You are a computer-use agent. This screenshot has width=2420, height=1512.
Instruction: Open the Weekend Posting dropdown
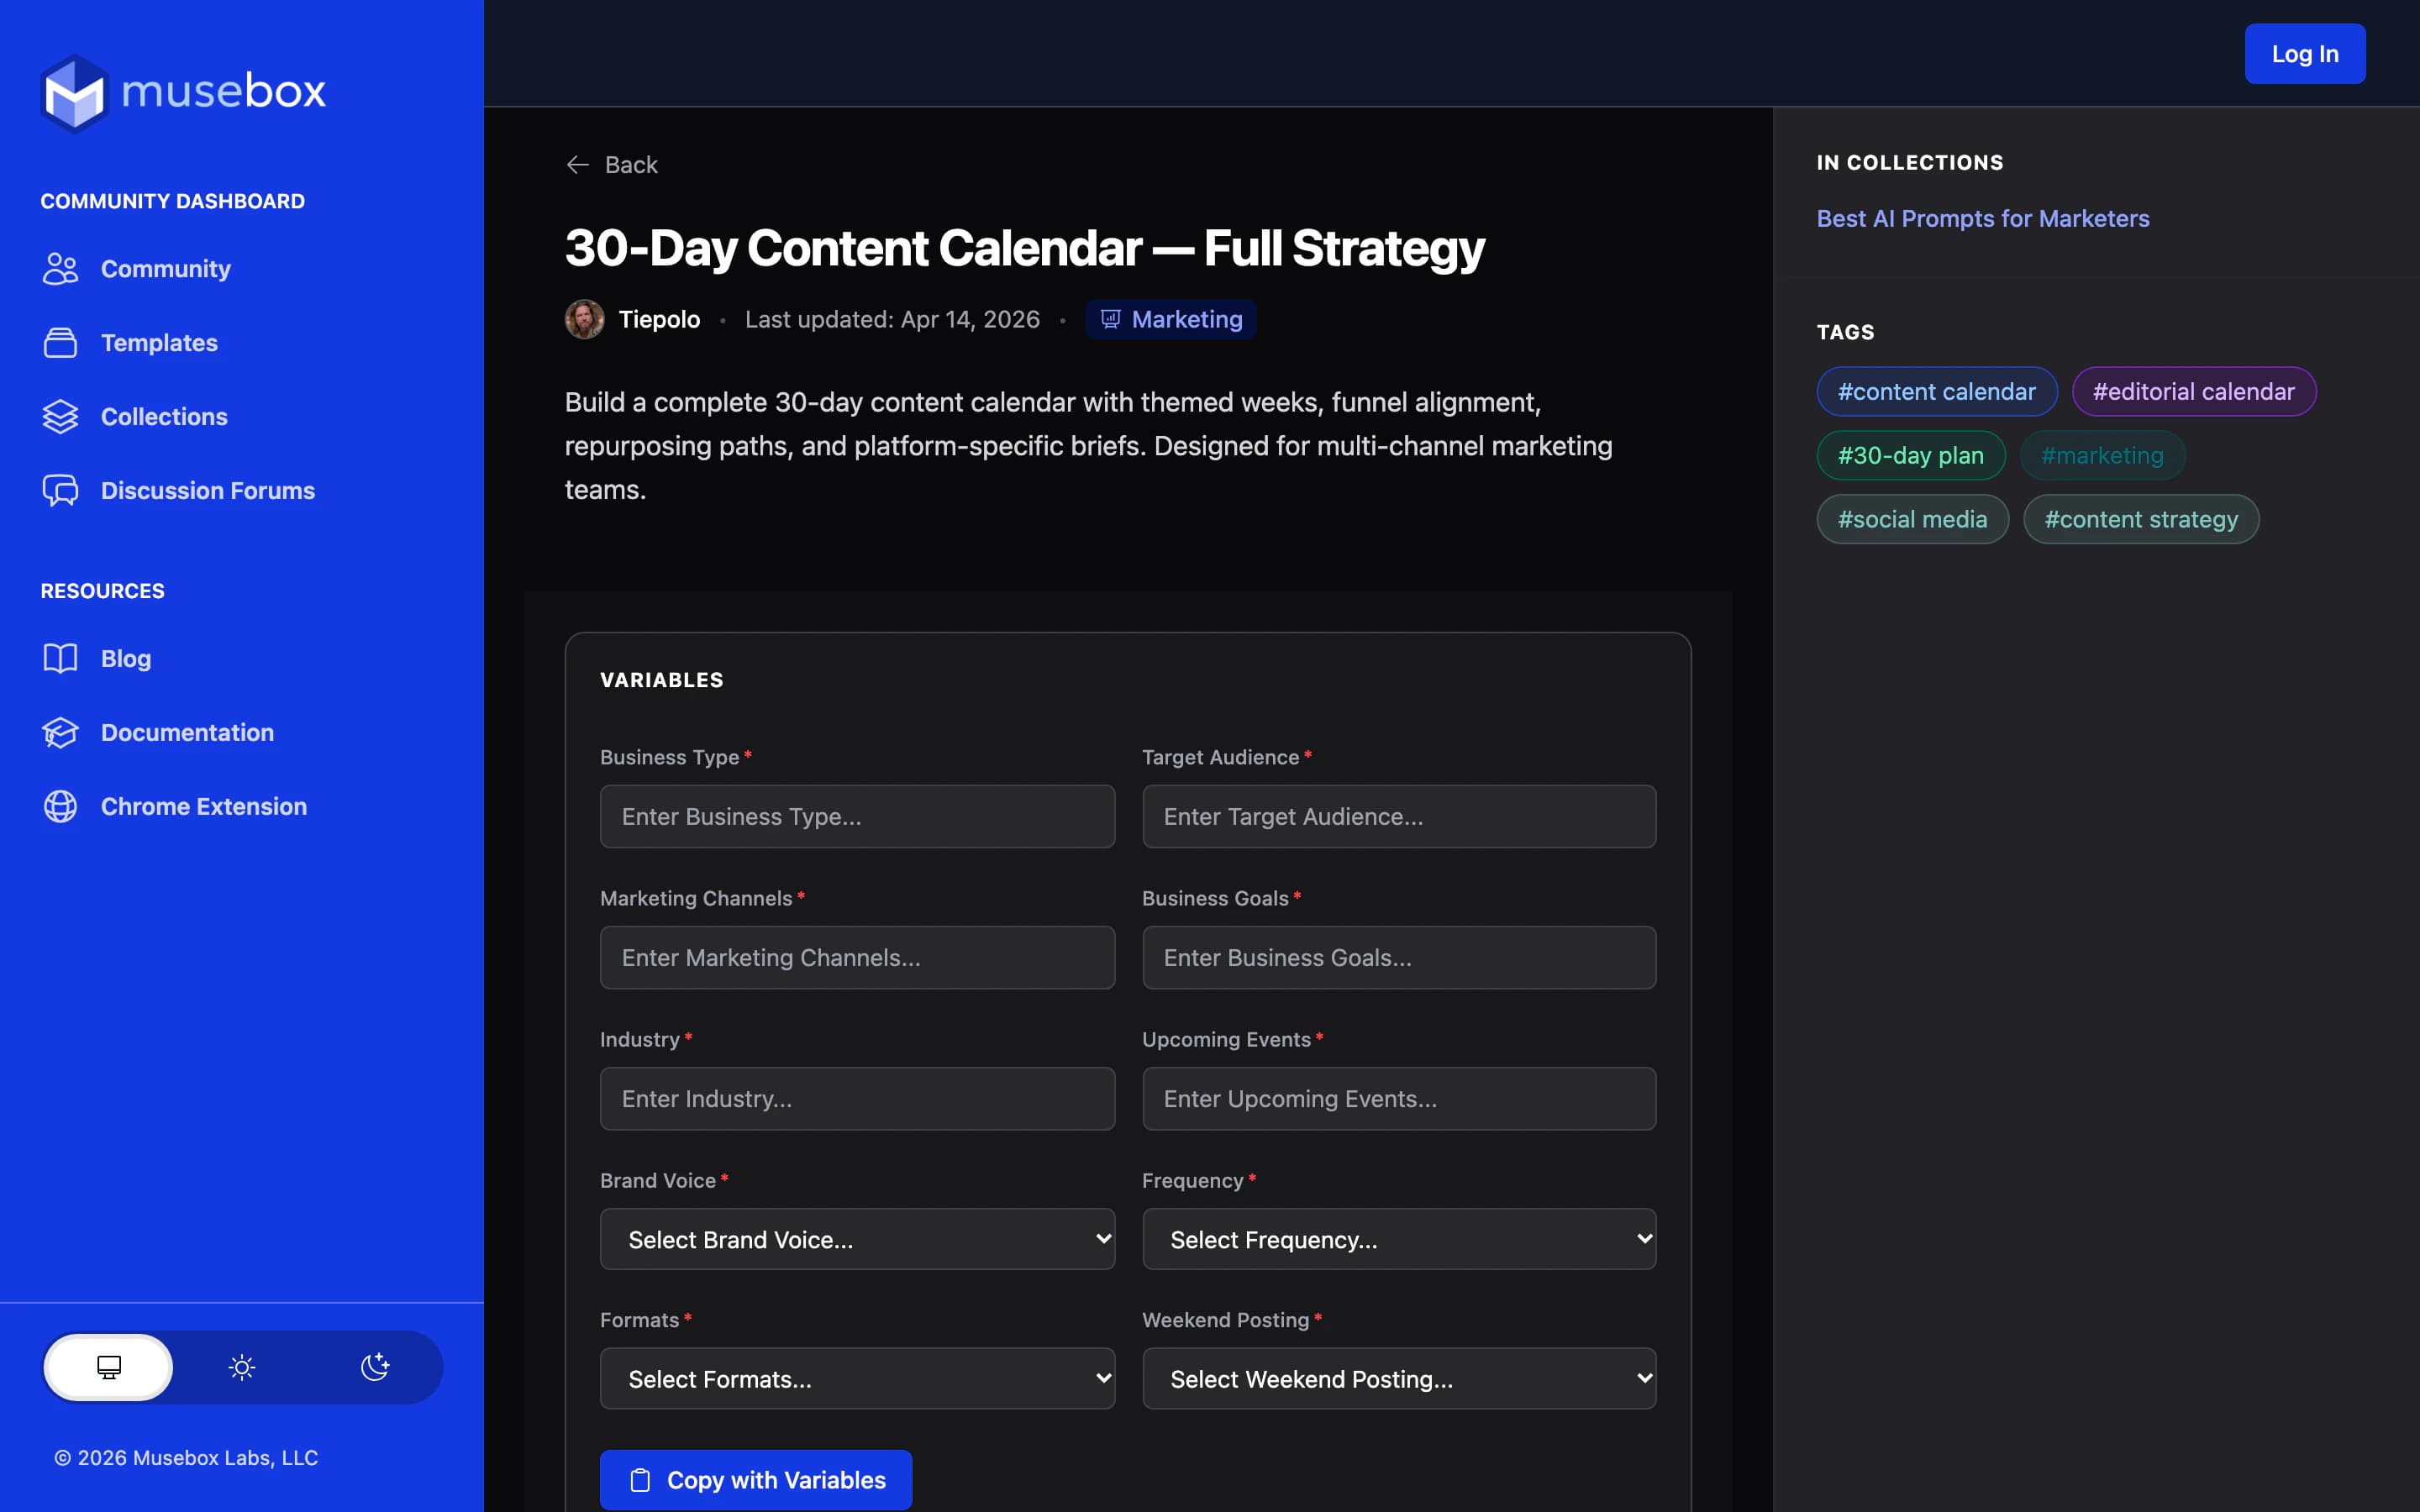pyautogui.click(x=1399, y=1379)
